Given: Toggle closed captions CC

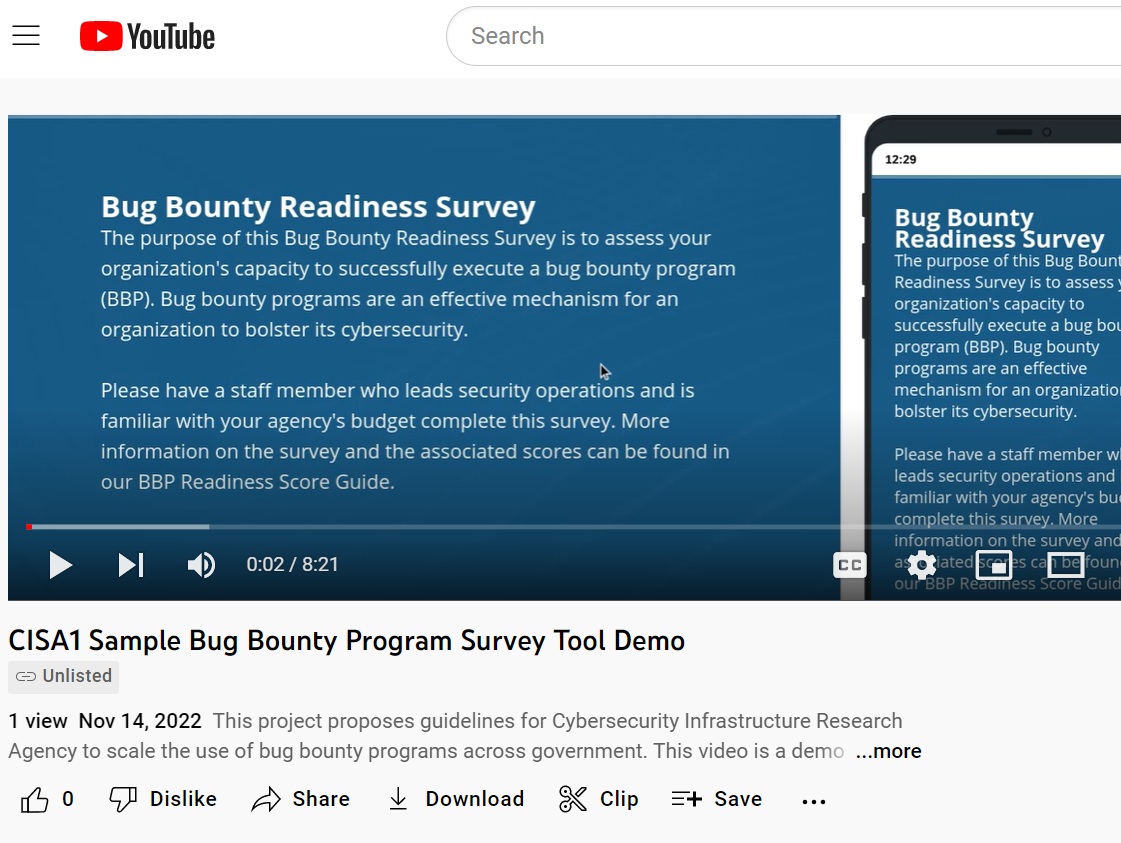Looking at the screenshot, I should point(849,565).
